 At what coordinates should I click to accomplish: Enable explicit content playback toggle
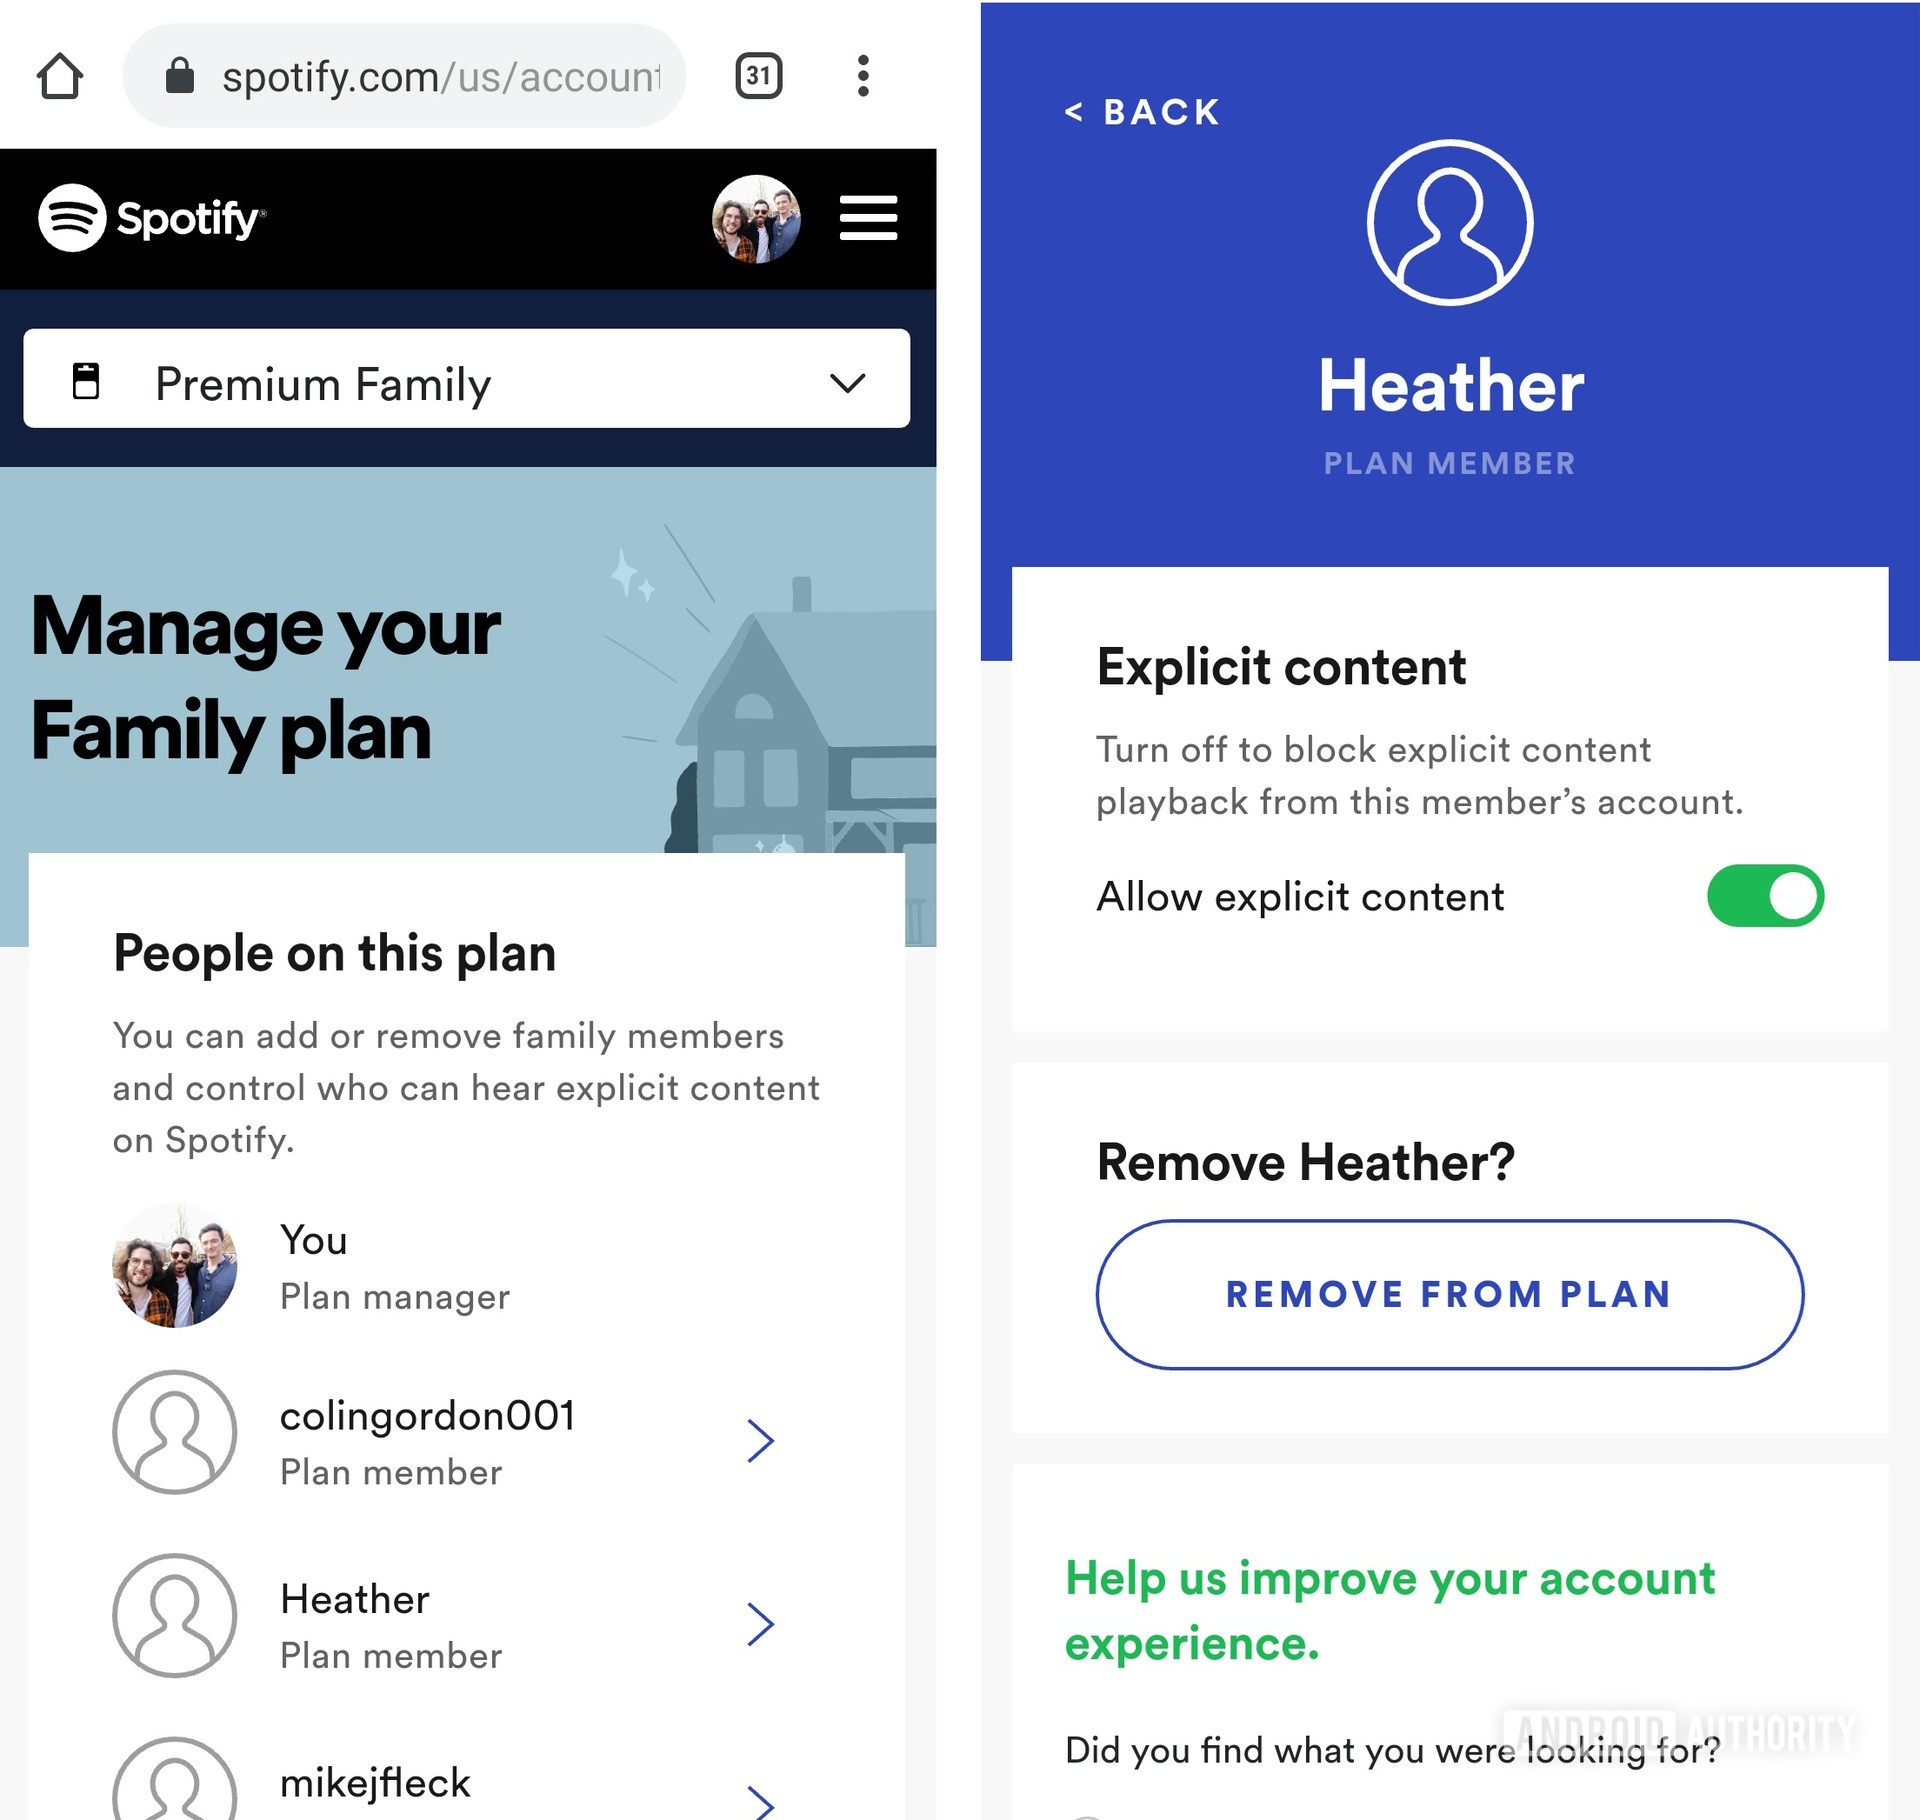[x=1766, y=896]
